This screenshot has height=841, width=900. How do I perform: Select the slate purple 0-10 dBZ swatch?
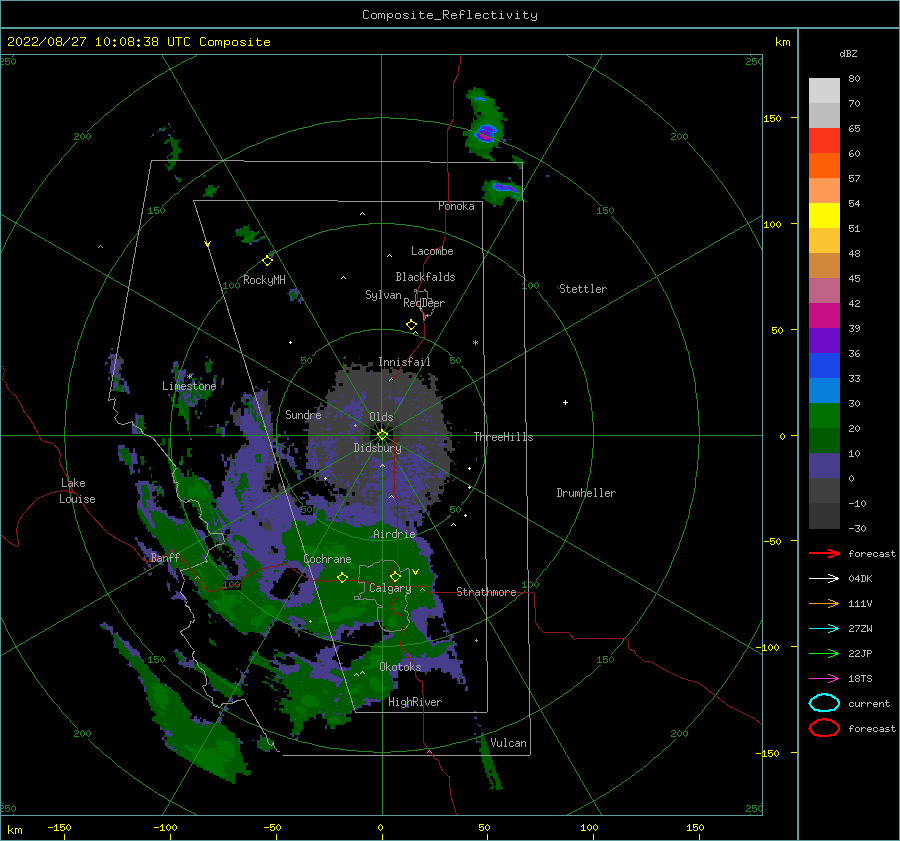click(x=824, y=466)
